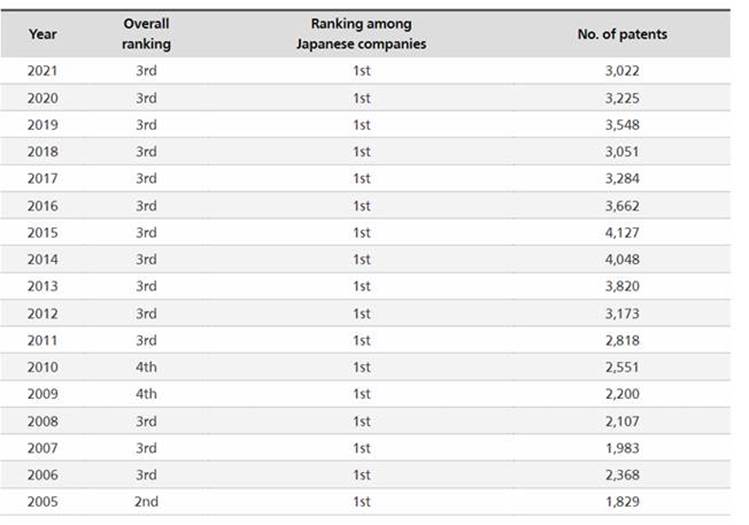Select the 2019 year cell

pyautogui.click(x=43, y=125)
